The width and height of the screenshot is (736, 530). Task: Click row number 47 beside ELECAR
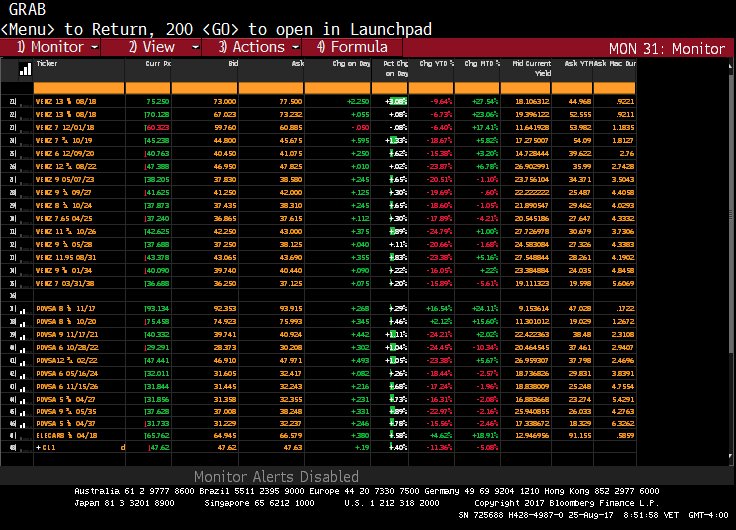[13, 436]
